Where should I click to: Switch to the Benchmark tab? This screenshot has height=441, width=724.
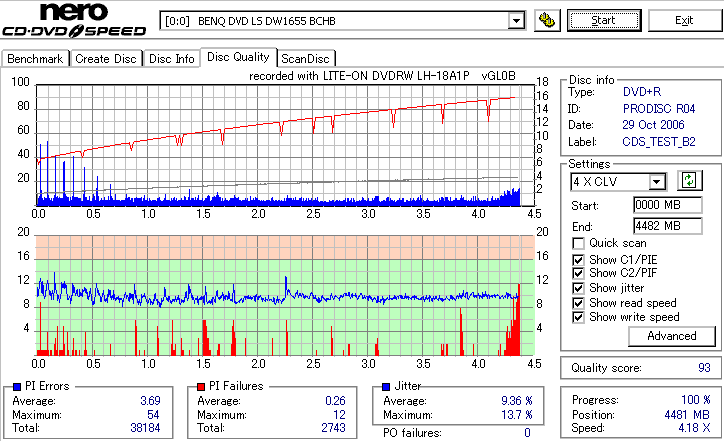point(35,59)
